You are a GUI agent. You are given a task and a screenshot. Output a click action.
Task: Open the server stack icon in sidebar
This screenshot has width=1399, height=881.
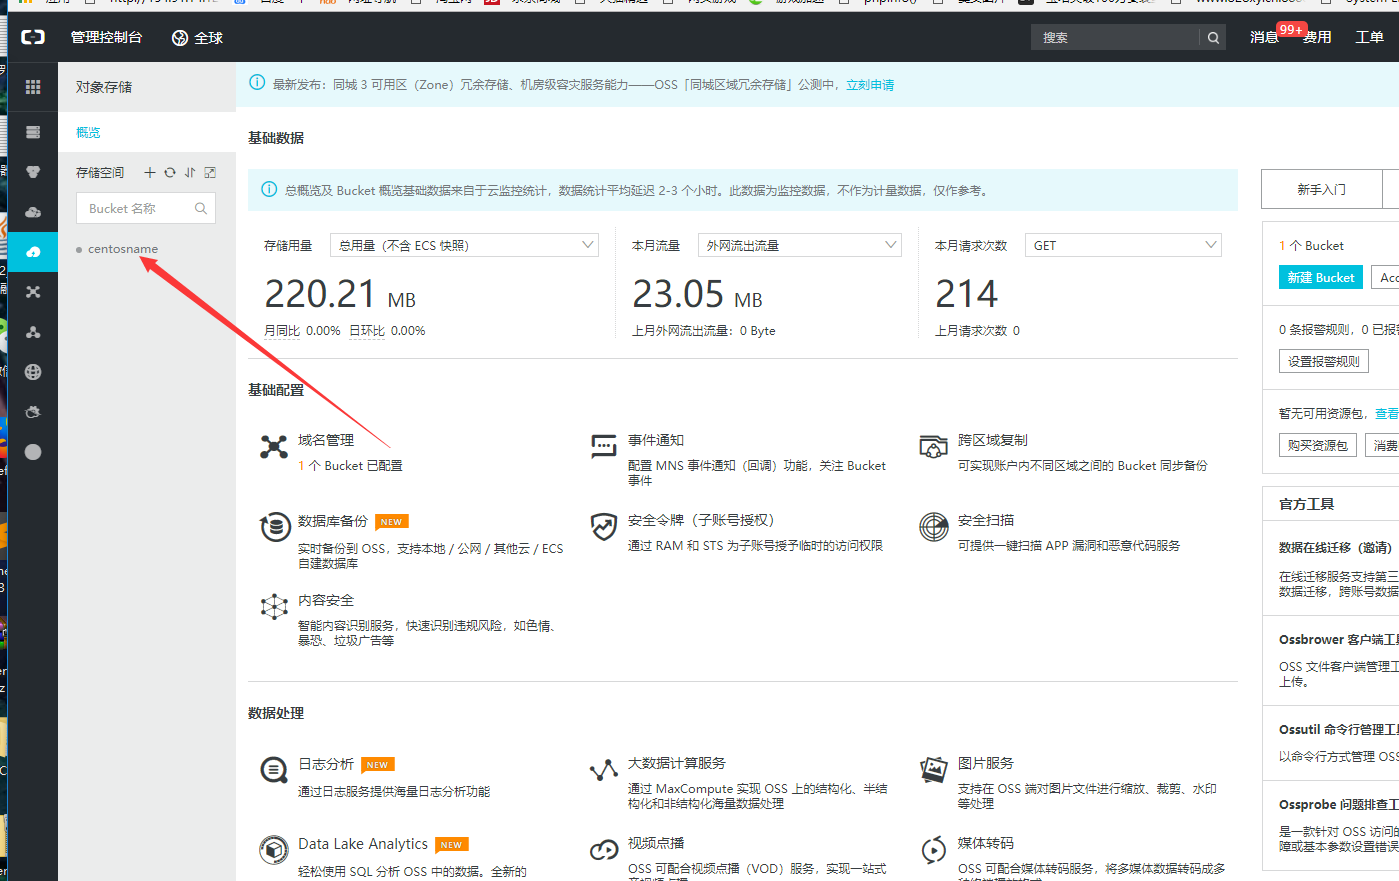click(x=33, y=132)
